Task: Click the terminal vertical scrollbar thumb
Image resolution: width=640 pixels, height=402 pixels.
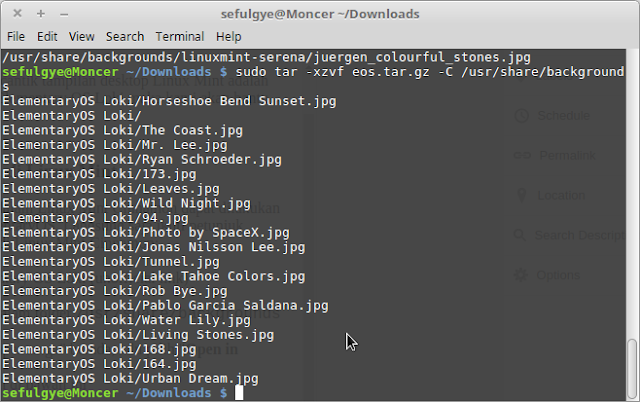Action: click(632, 369)
